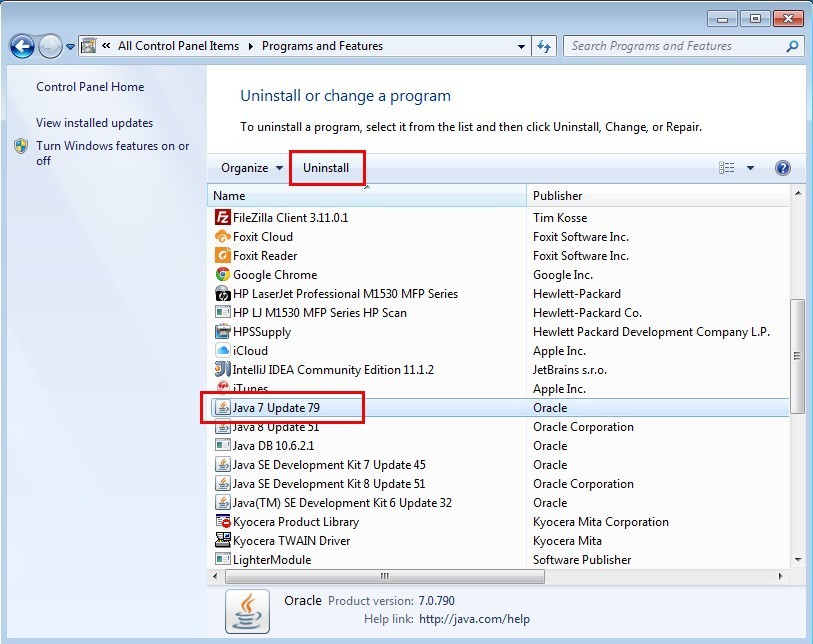Expand the view options dropdown arrow

tap(750, 168)
